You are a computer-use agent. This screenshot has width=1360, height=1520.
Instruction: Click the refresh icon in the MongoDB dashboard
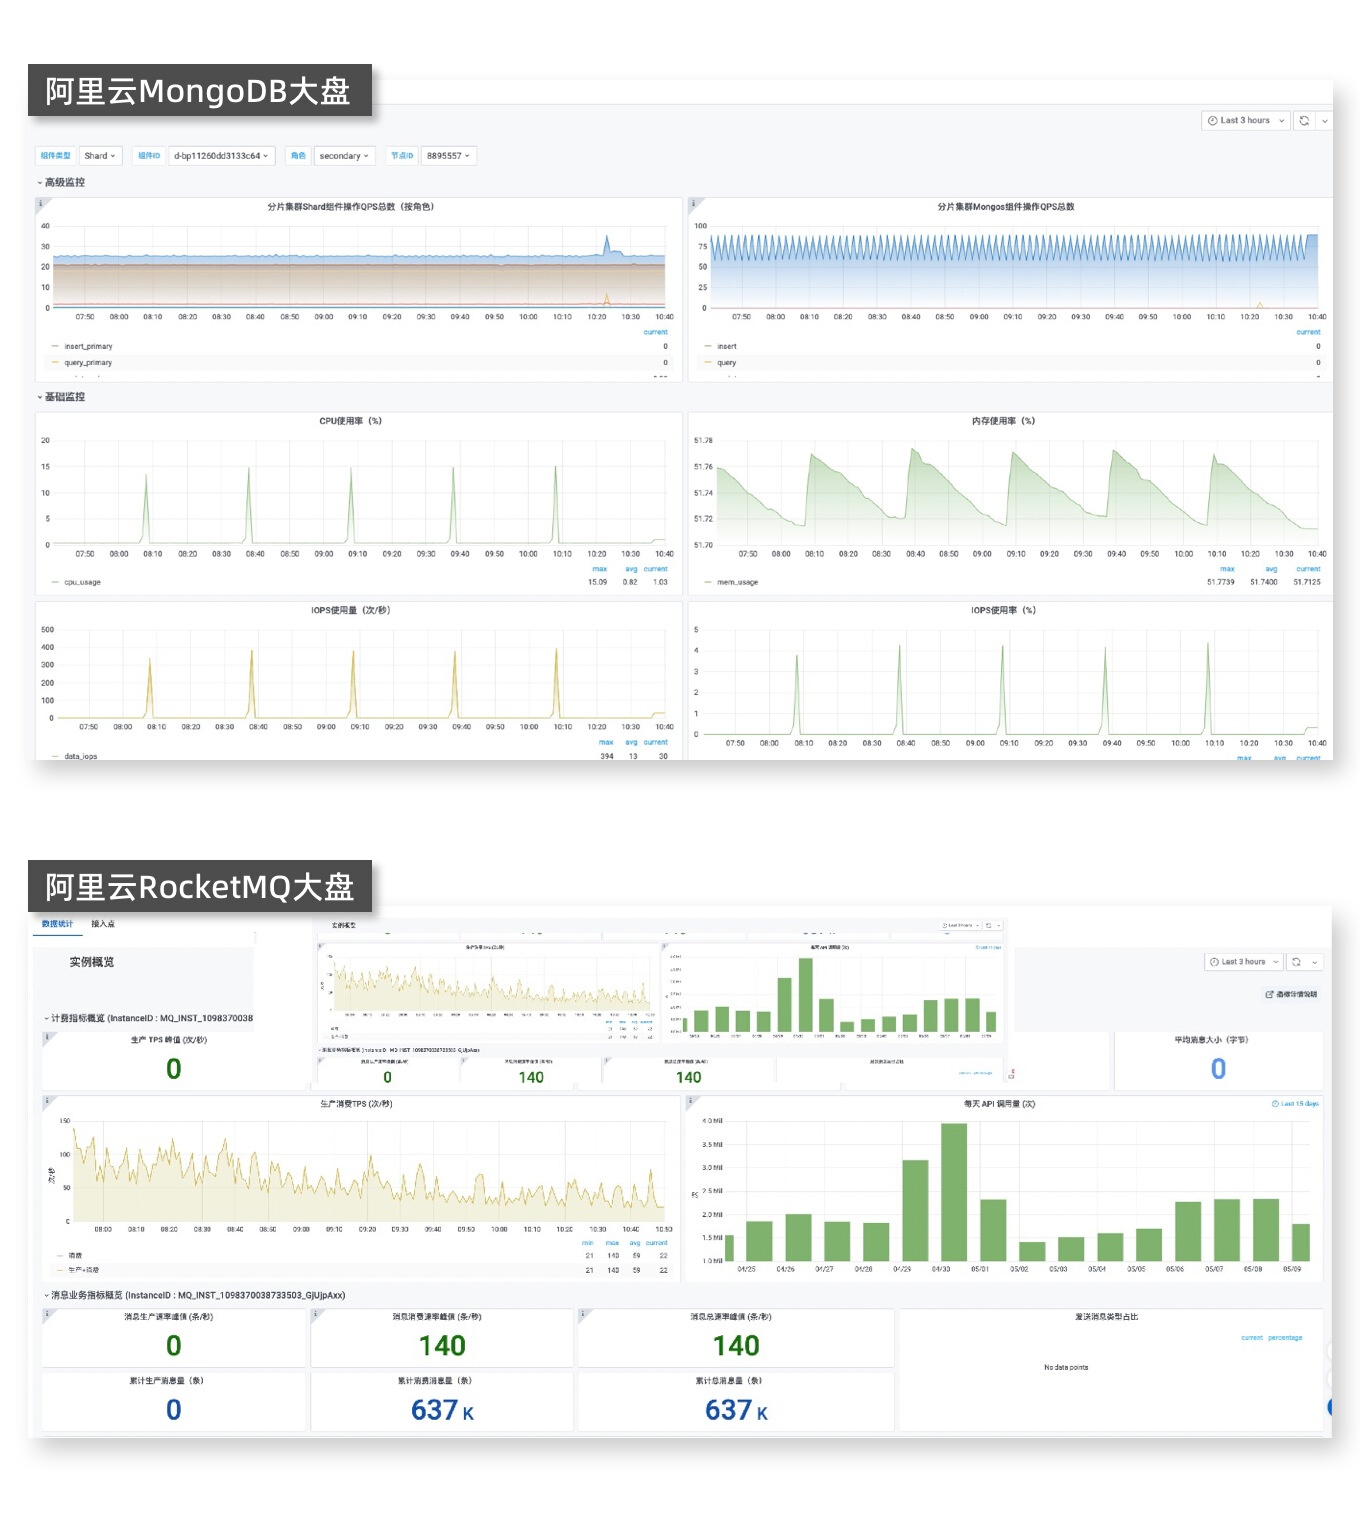coord(1304,120)
